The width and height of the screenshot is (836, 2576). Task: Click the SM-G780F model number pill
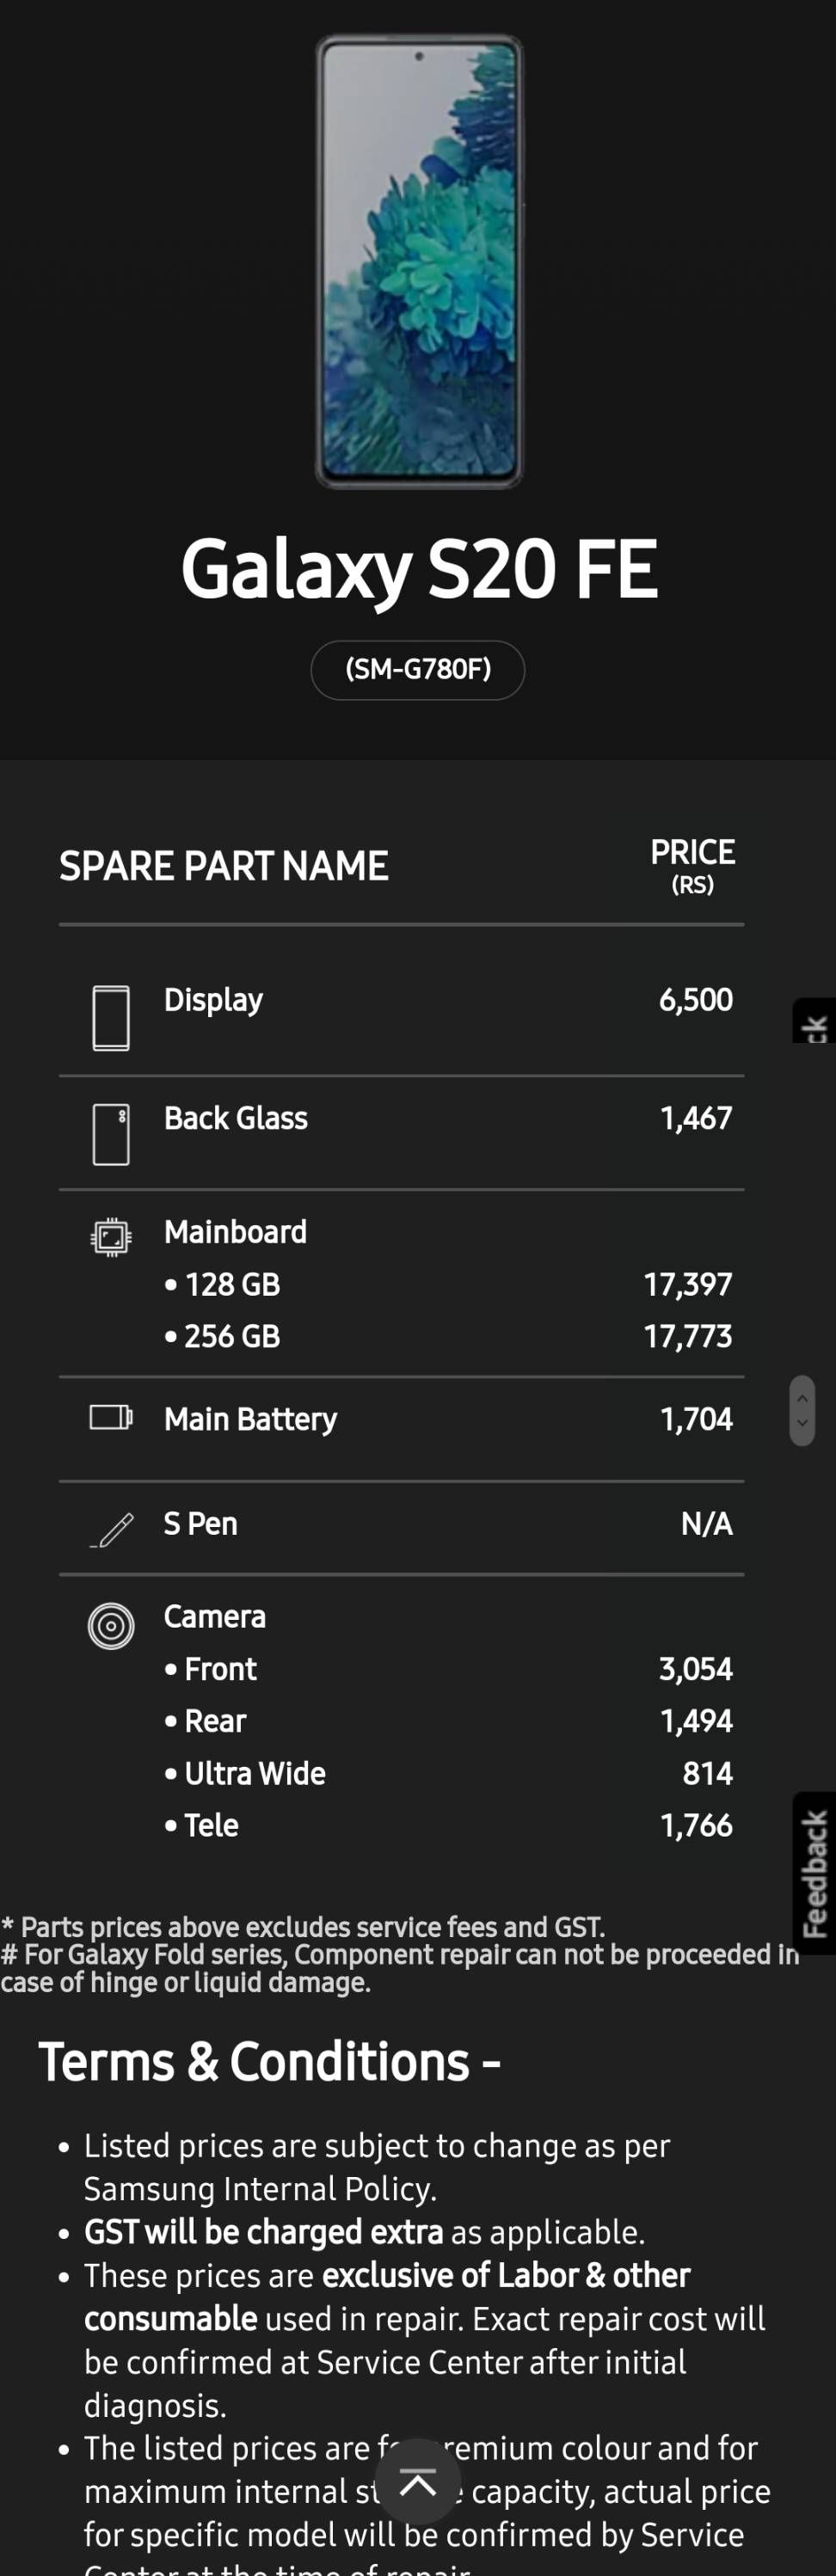coord(418,669)
